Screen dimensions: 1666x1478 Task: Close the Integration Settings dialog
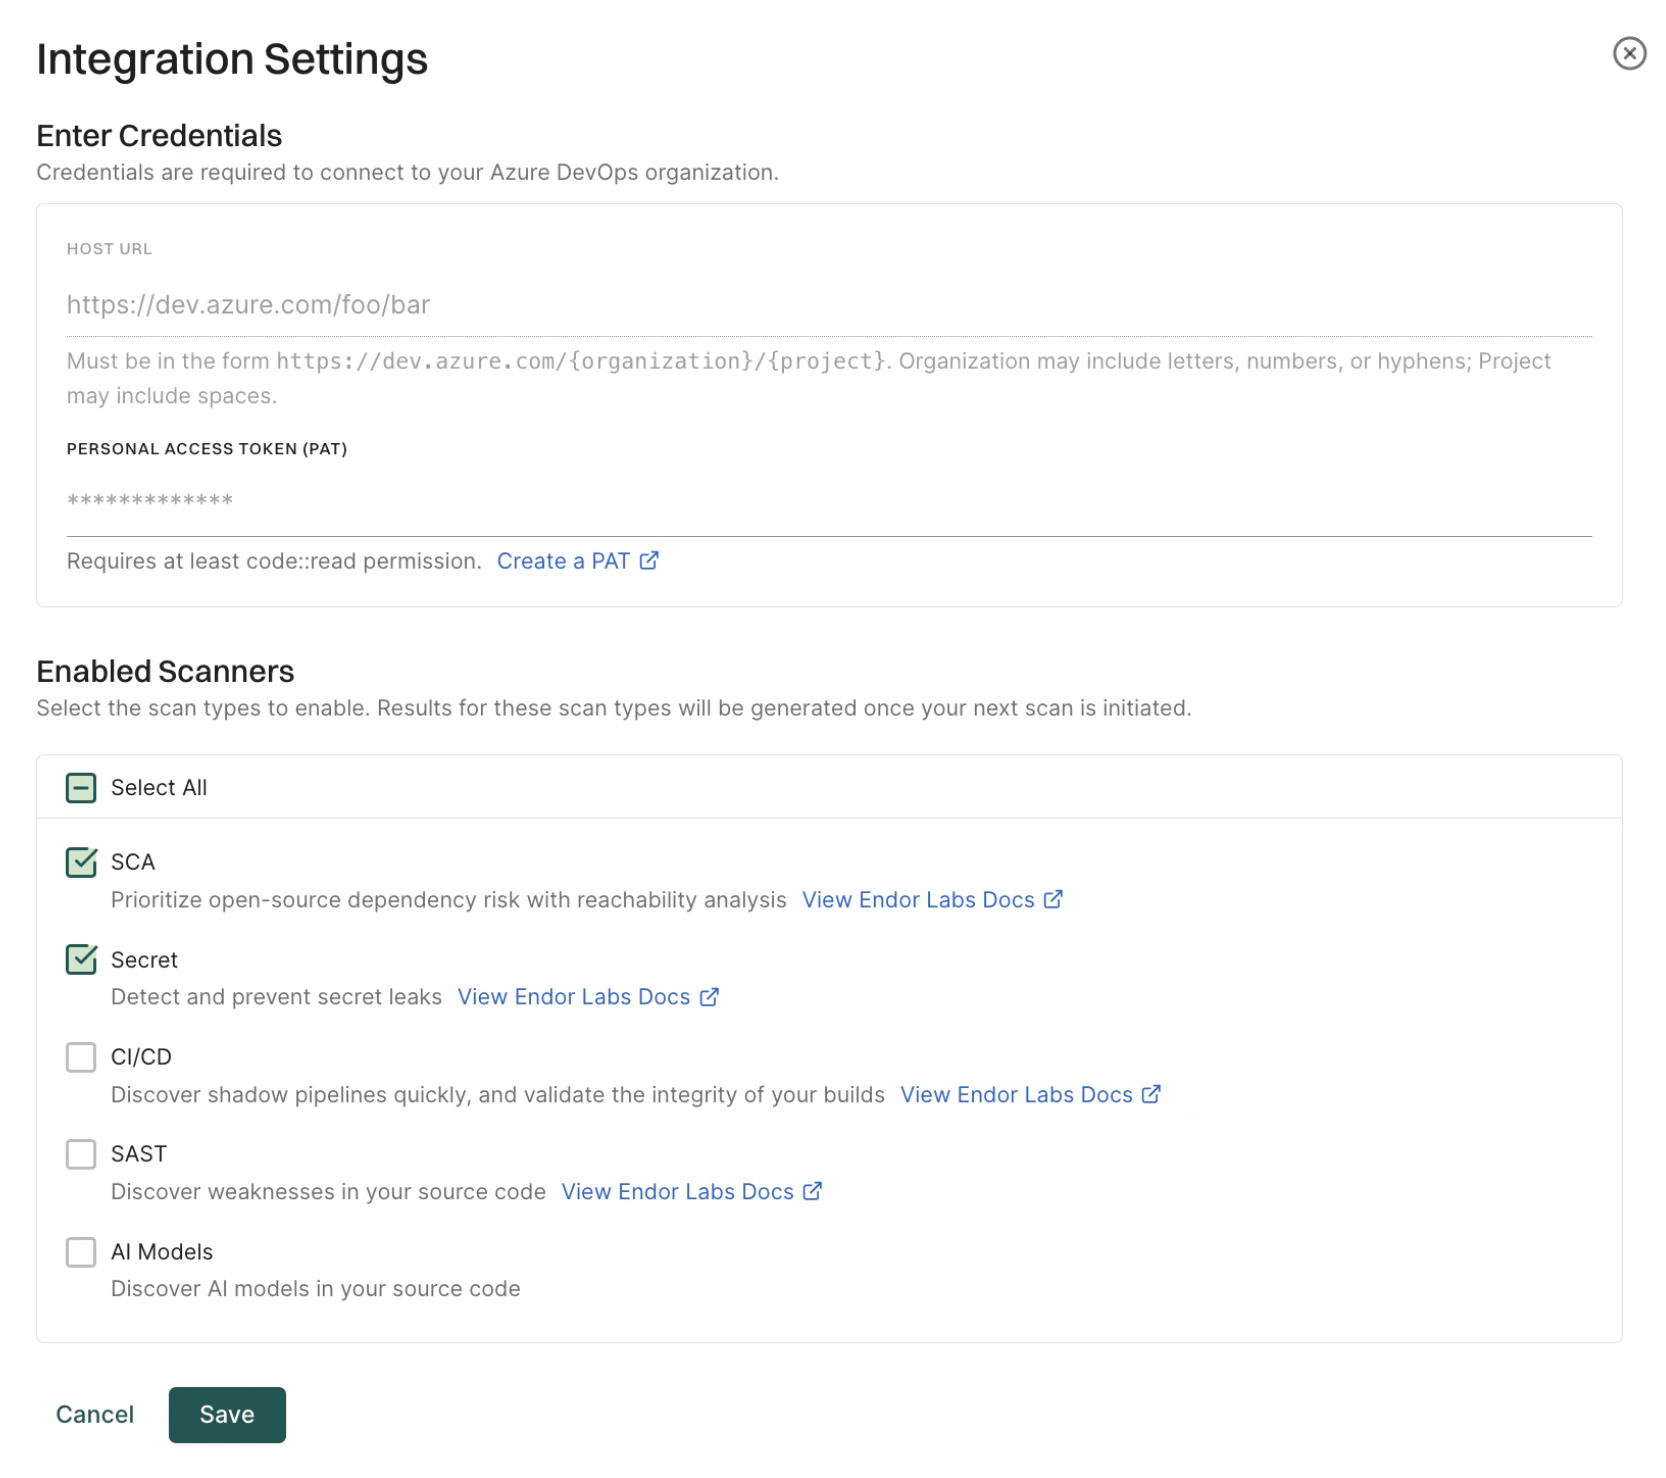[x=1628, y=55]
